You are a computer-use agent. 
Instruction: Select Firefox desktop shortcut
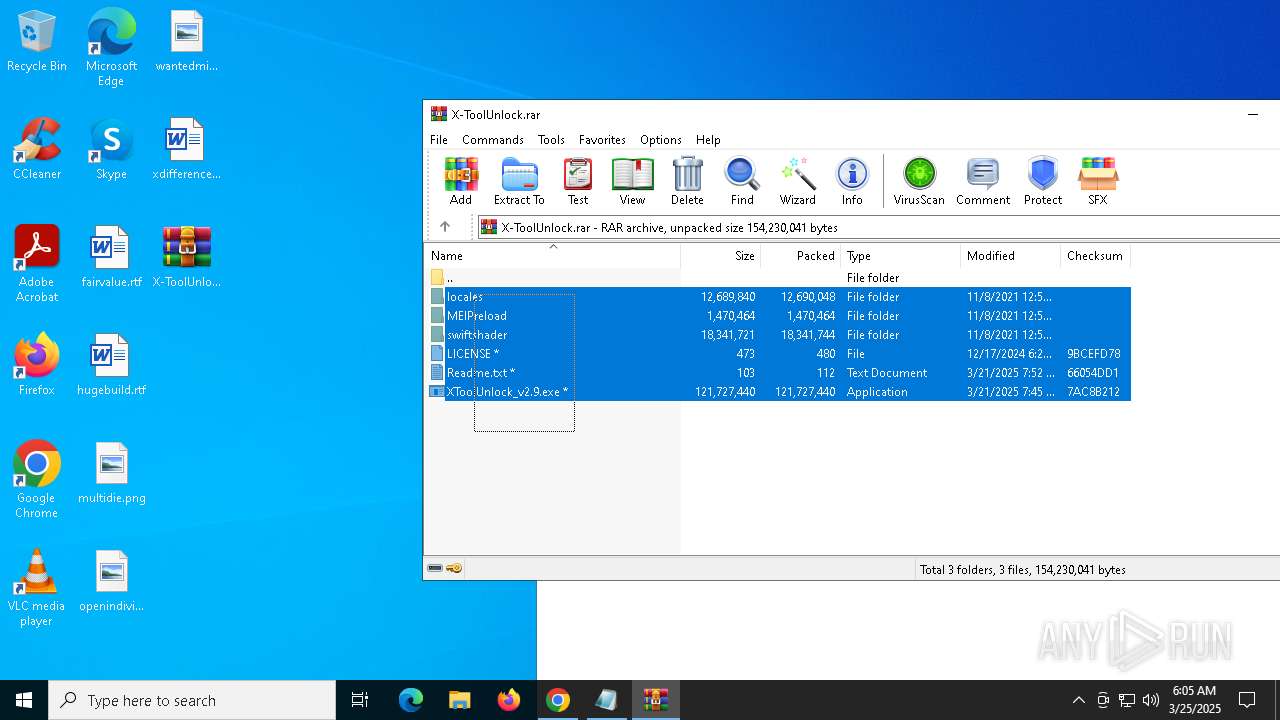[x=37, y=365]
